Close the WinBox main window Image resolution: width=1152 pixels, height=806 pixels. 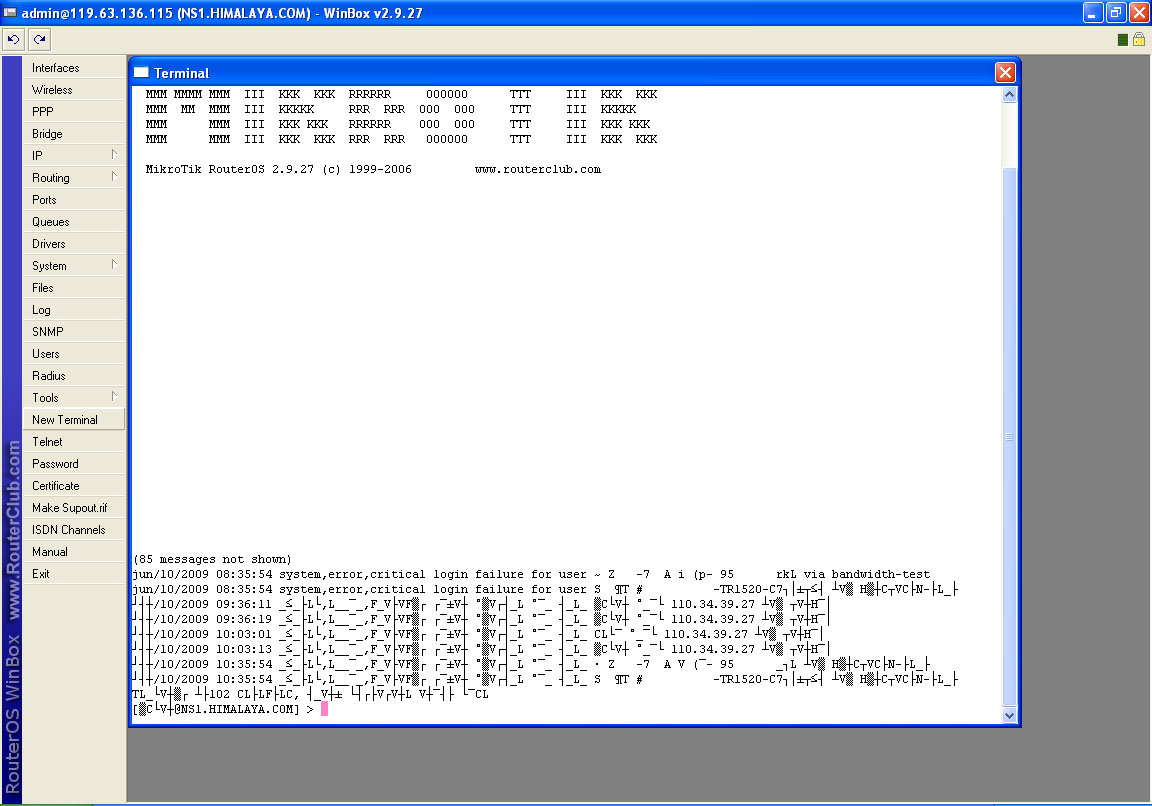(x=1139, y=12)
